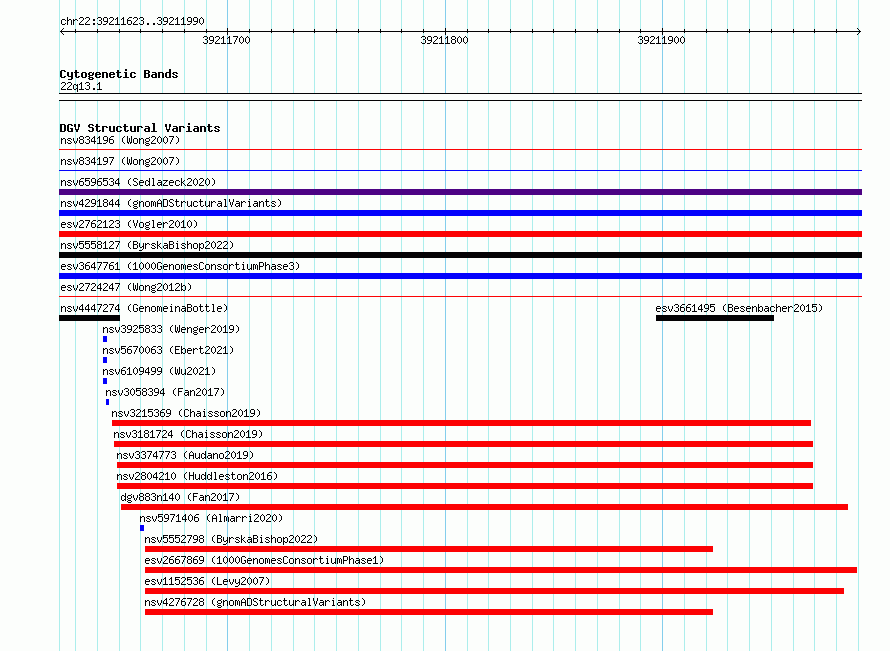Click dgv883n140 (Fan2017) label
The image size is (890, 651).
point(180,497)
